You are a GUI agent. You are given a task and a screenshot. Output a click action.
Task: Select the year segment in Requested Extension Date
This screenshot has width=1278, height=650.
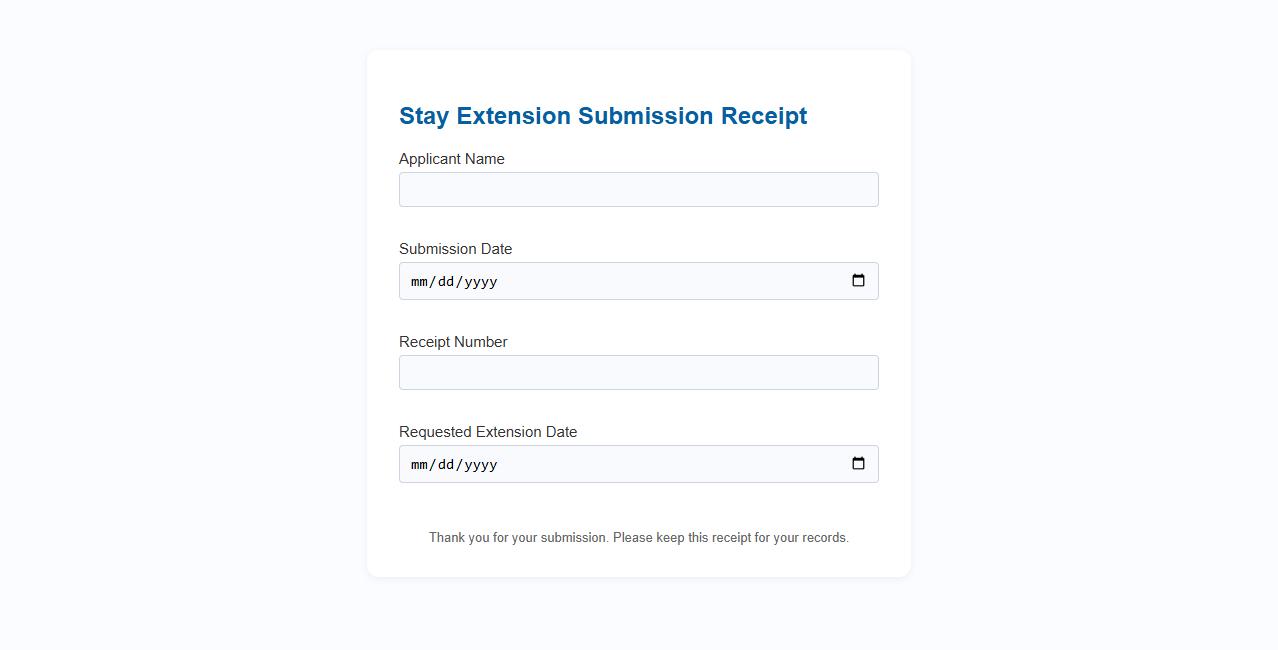(480, 465)
